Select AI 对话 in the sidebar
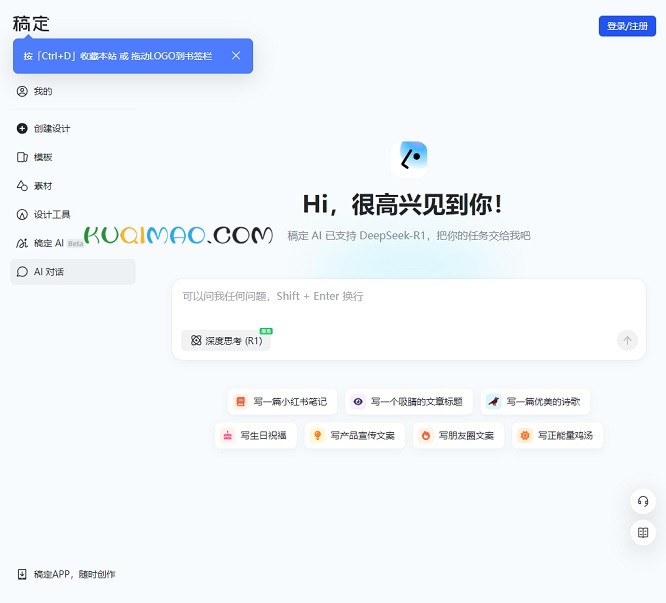This screenshot has width=666, height=603. [73, 272]
